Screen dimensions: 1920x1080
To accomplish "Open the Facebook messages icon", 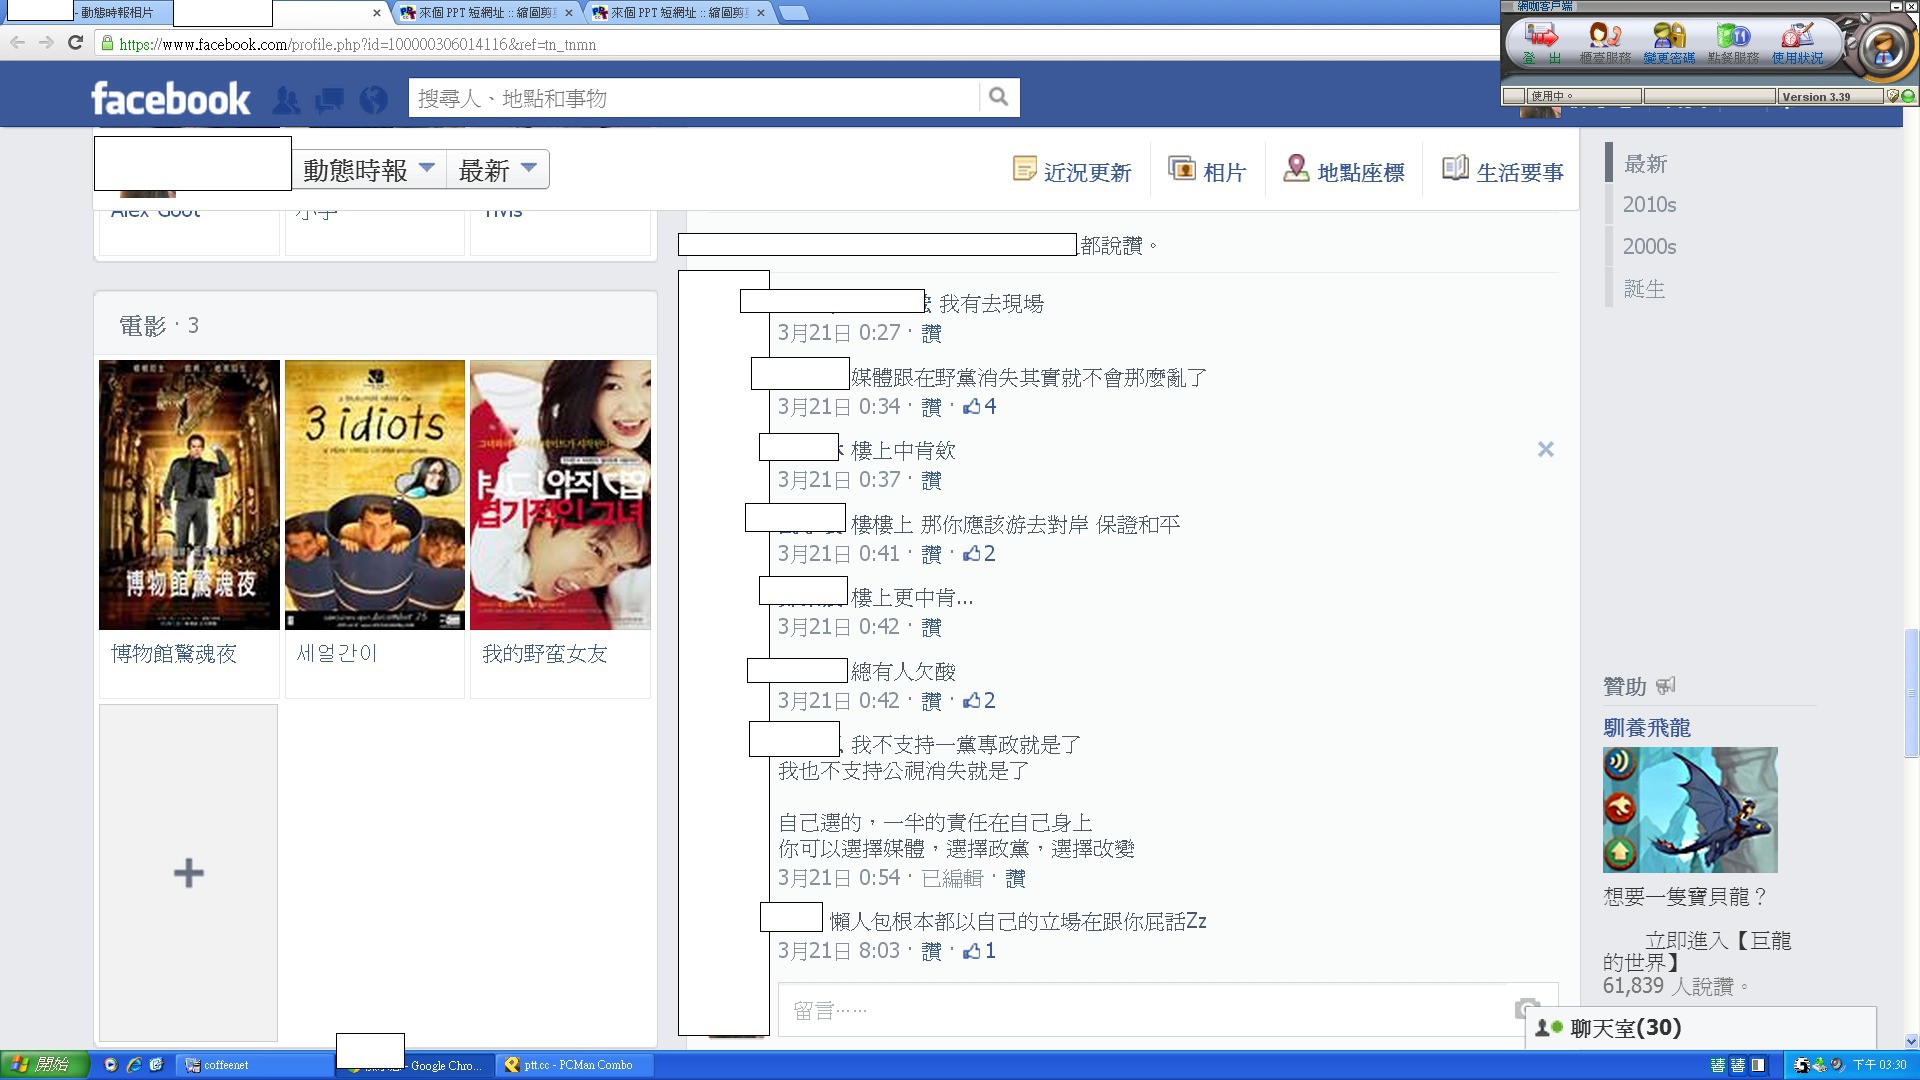I will coord(329,100).
